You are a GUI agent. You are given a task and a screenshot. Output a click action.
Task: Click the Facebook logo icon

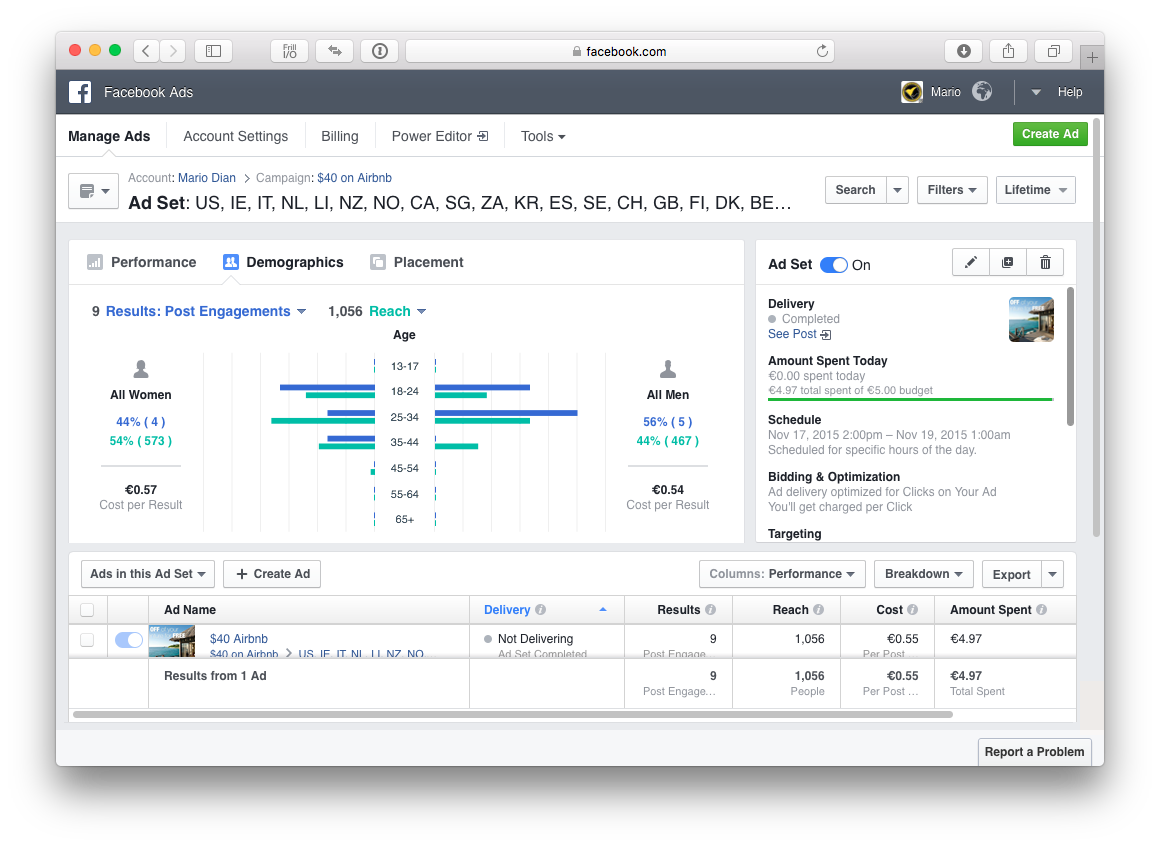(80, 92)
